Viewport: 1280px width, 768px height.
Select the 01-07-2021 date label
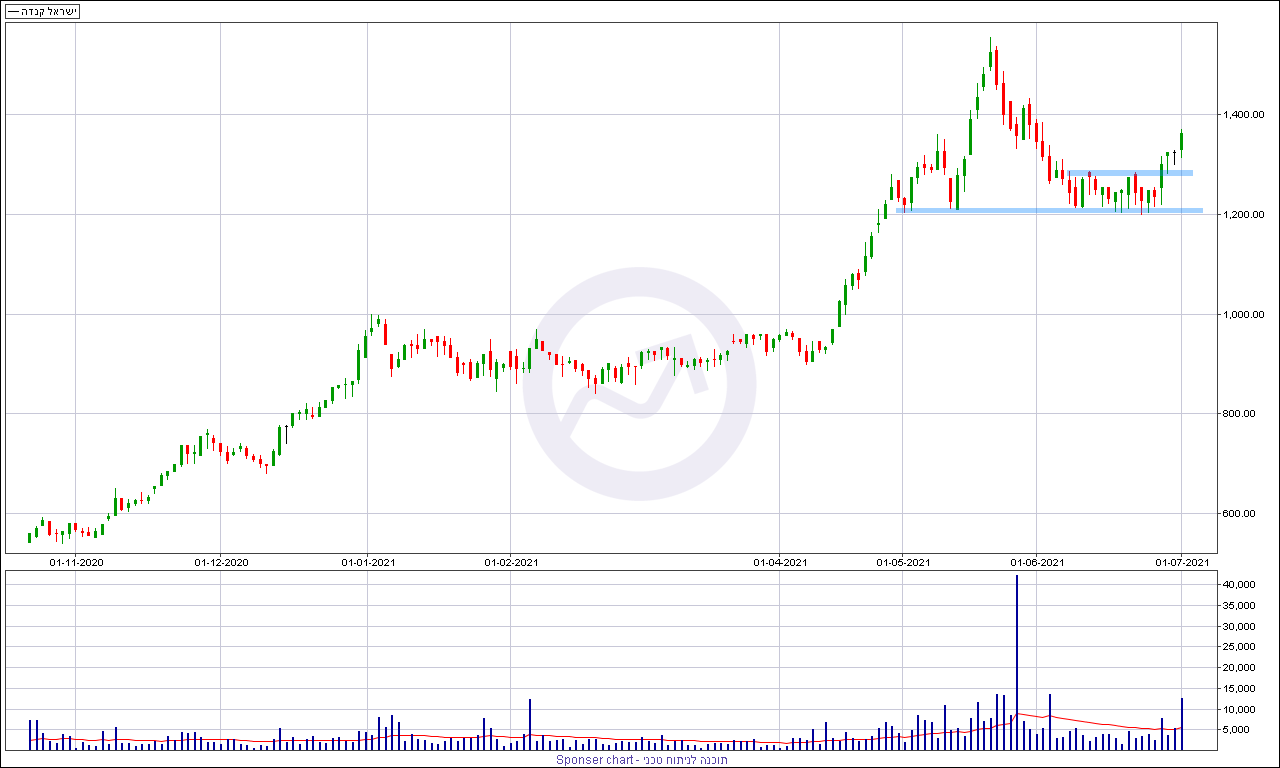[1183, 562]
